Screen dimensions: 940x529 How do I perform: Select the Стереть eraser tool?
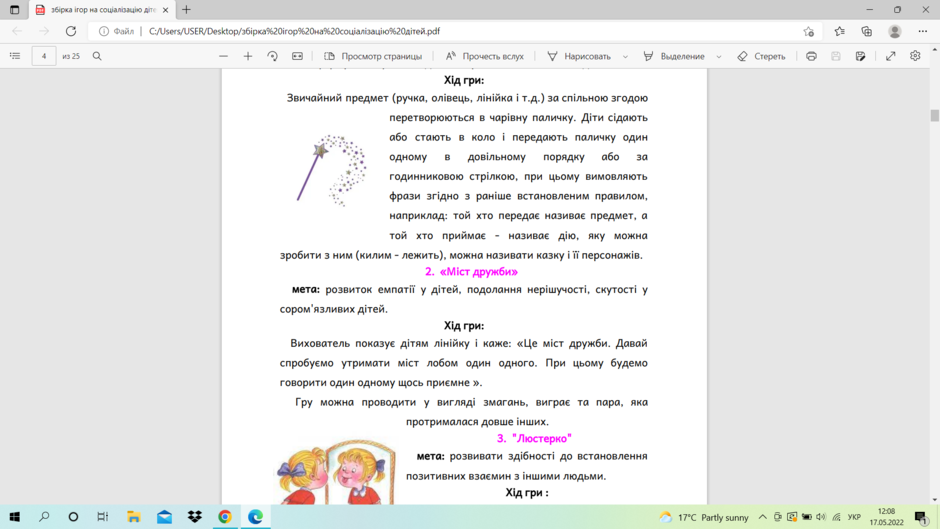(x=761, y=56)
